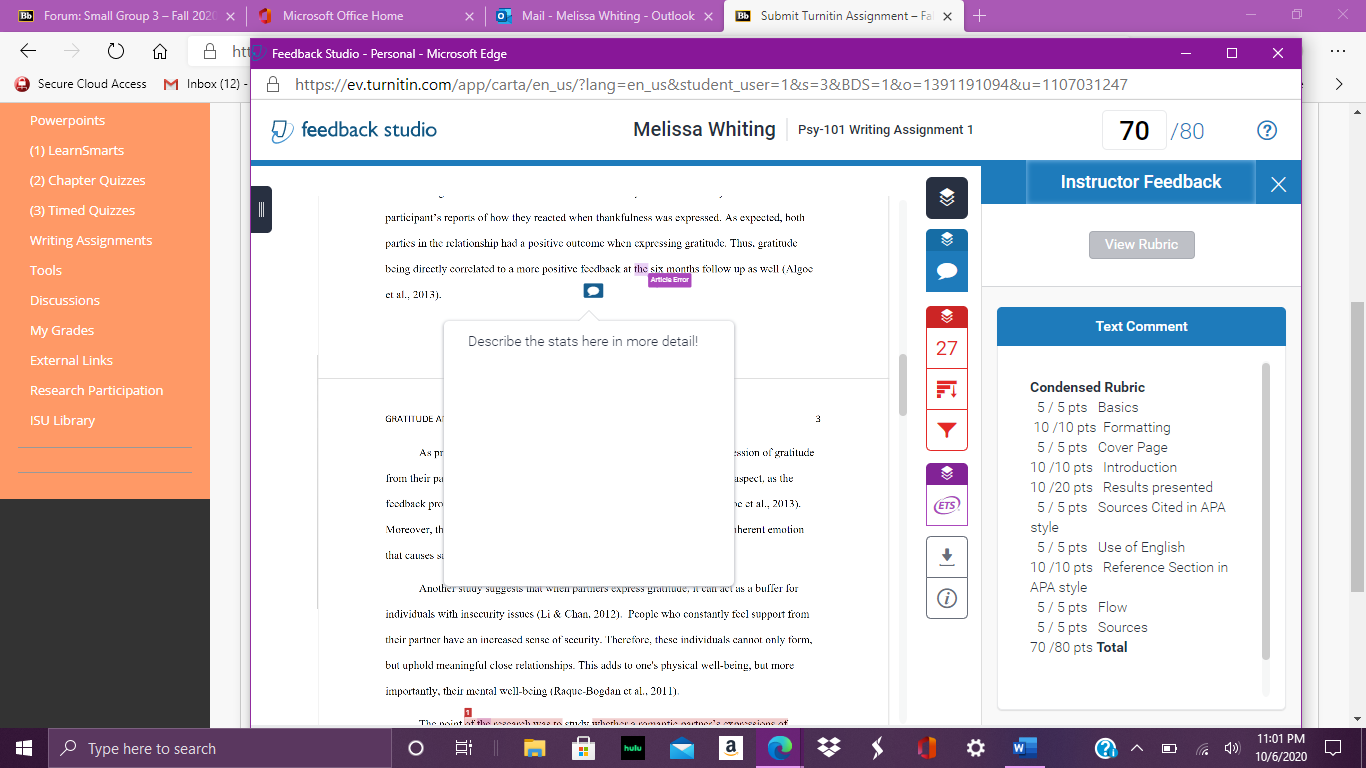Open Amazon from the taskbar
1366x768 pixels.
coord(730,748)
